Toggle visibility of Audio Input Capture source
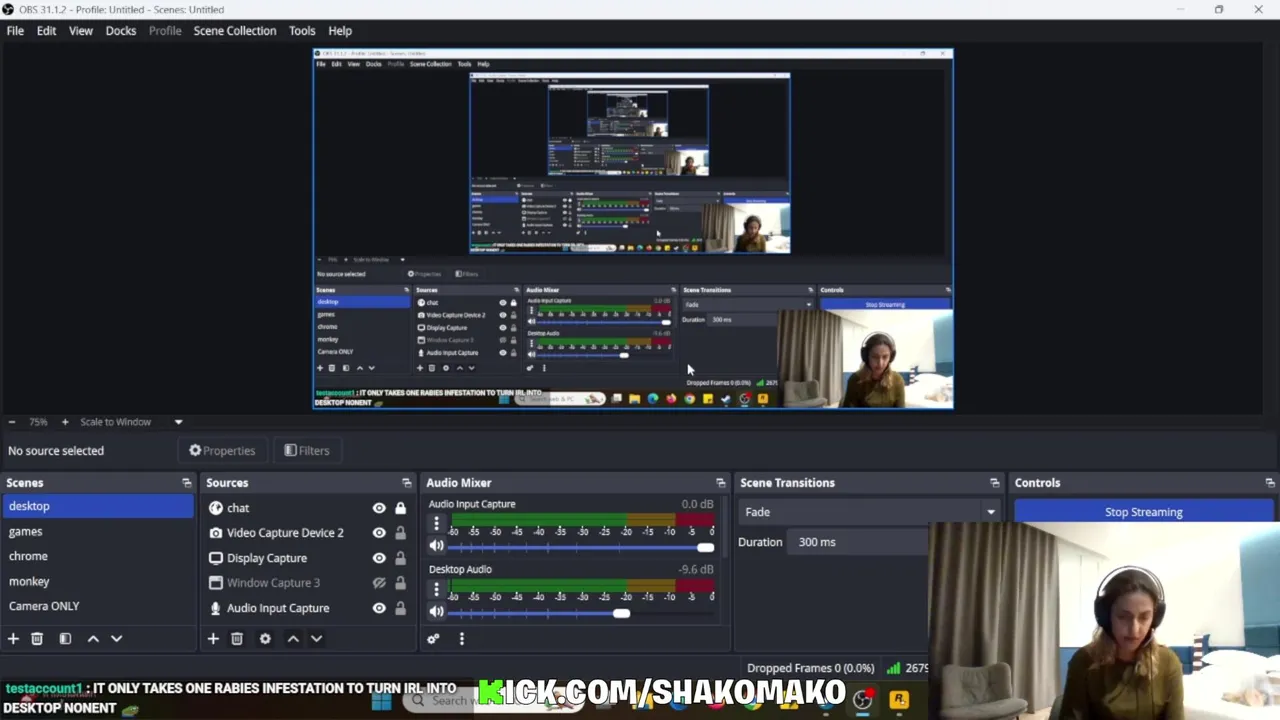Screen dimensions: 1280x720 (x=379, y=608)
